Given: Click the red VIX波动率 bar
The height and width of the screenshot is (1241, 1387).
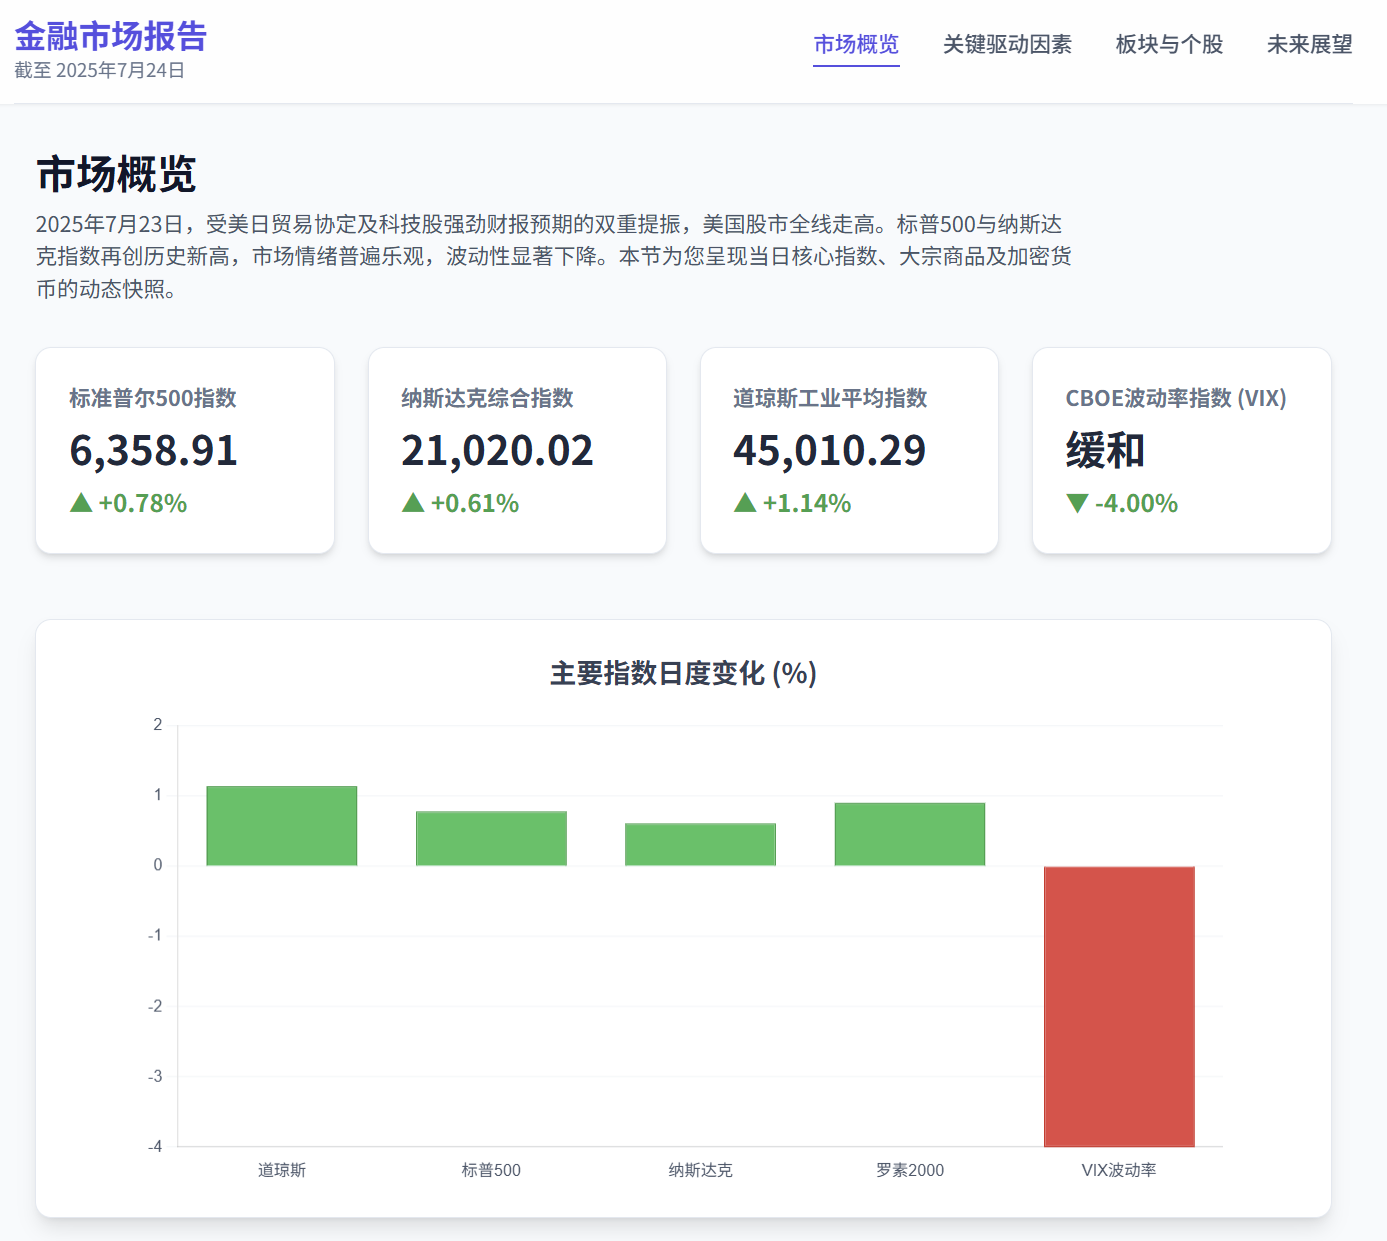Looking at the screenshot, I should tap(1119, 1006).
